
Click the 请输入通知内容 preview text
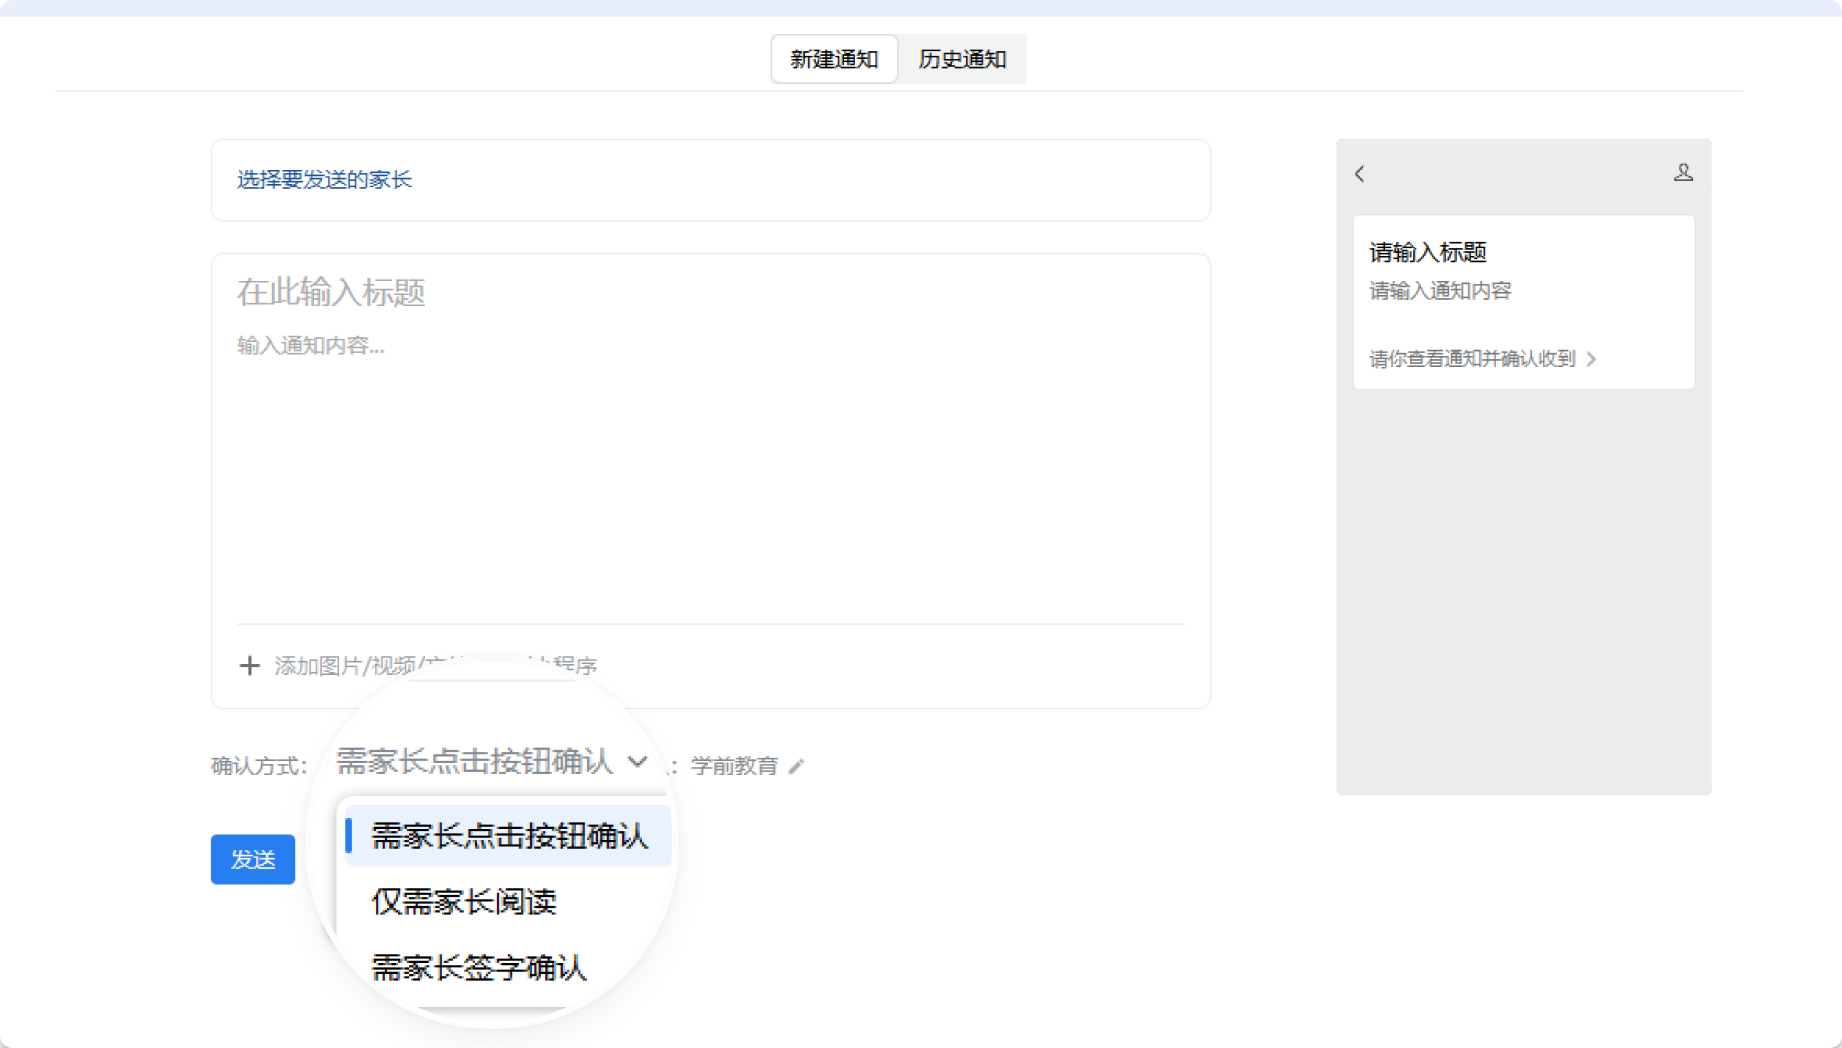[x=1440, y=291]
